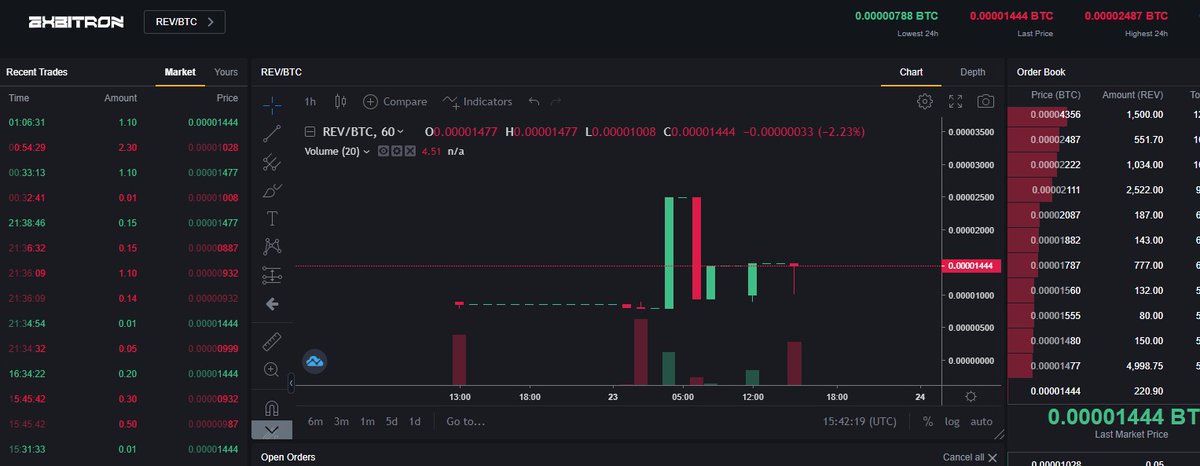
Task: Redo the chart action
Action: [556, 102]
